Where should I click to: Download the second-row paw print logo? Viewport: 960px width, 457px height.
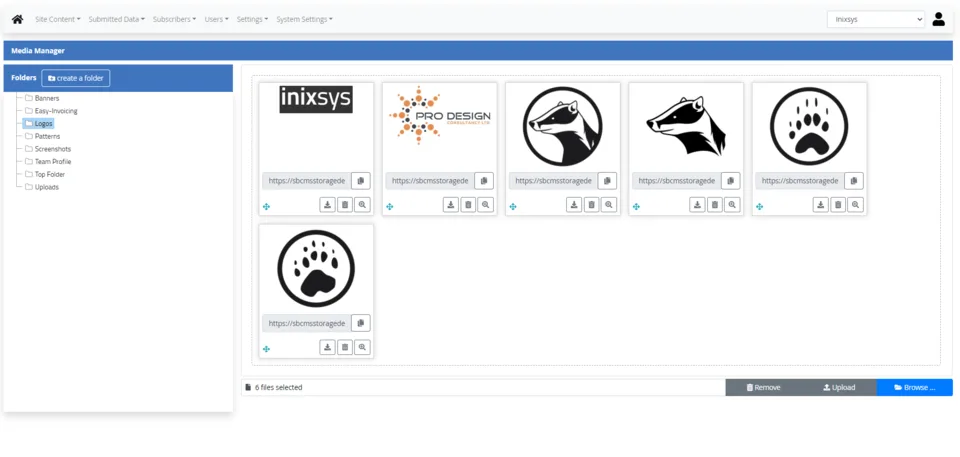(x=328, y=347)
